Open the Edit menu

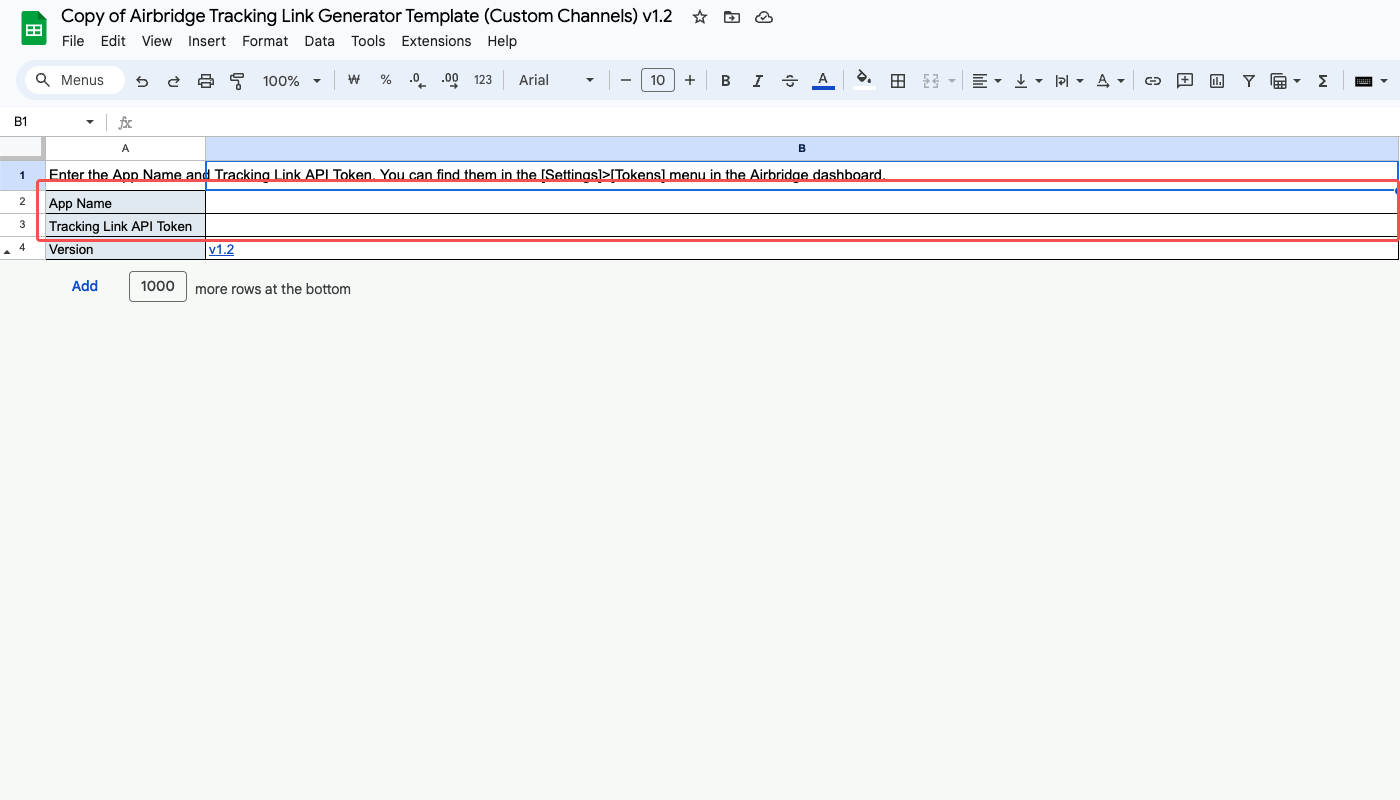coord(113,41)
